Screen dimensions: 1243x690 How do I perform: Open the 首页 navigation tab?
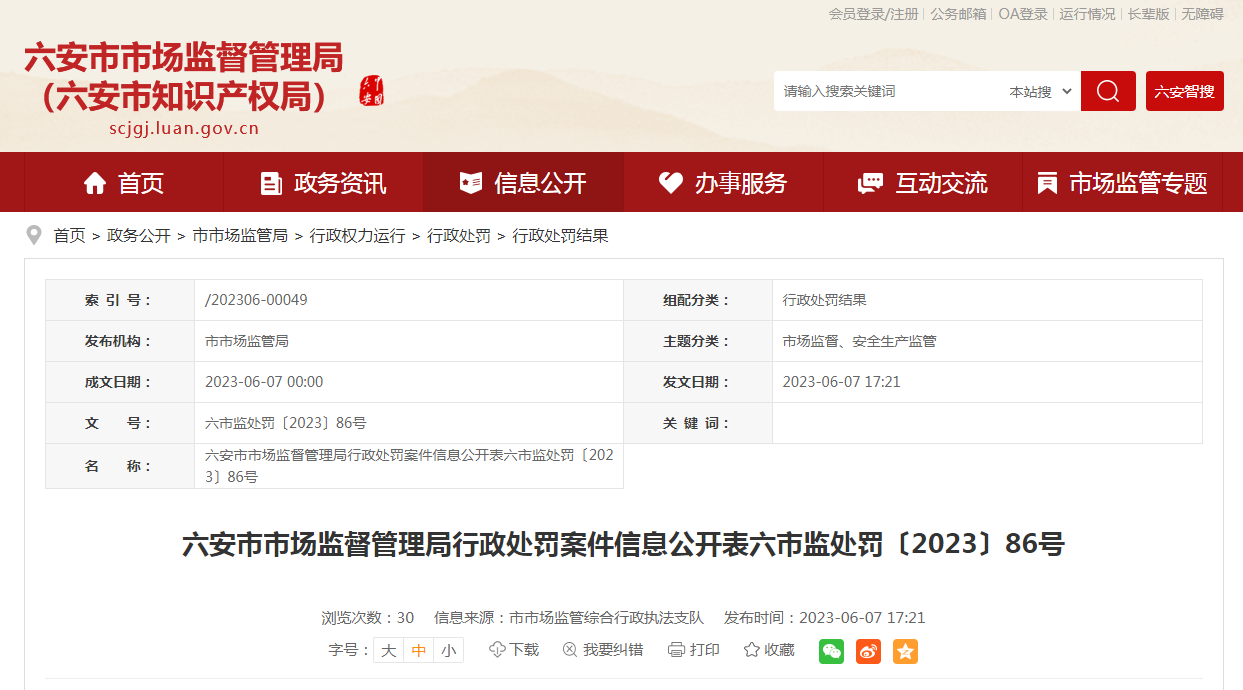tap(124, 183)
